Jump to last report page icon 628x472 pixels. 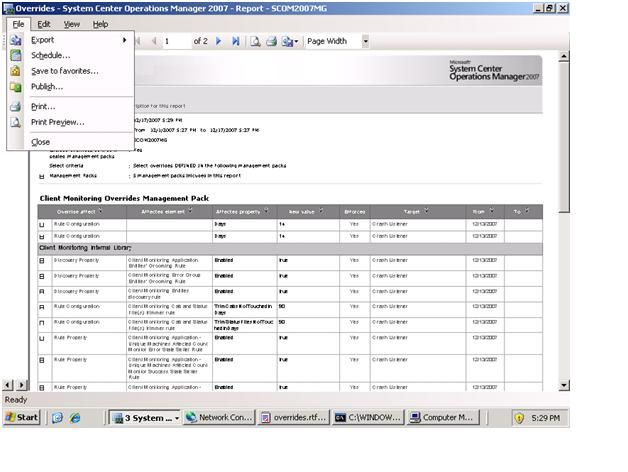[236, 41]
